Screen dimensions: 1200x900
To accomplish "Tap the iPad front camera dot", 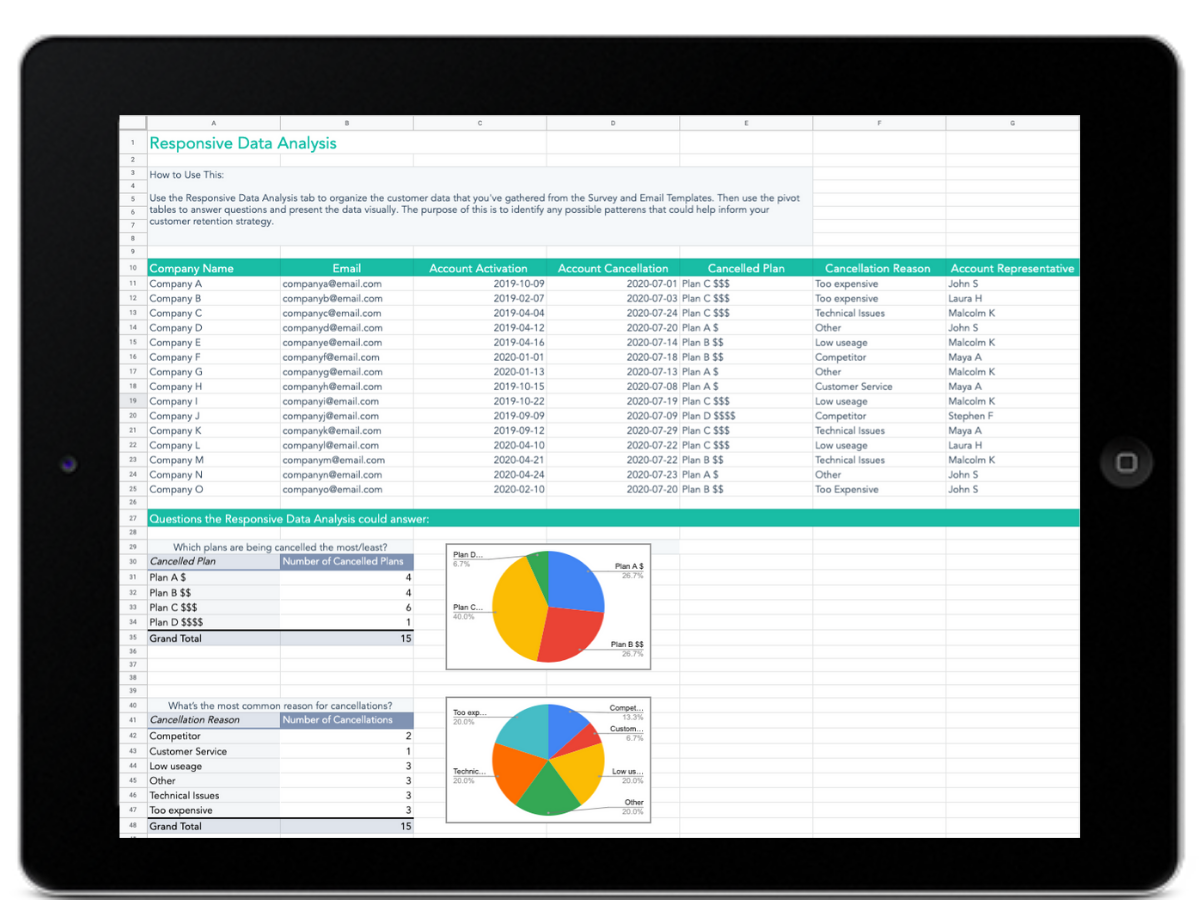I will [x=67, y=464].
